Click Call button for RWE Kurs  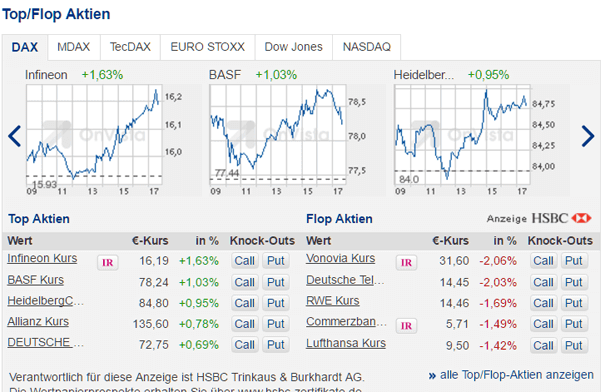[x=543, y=303]
